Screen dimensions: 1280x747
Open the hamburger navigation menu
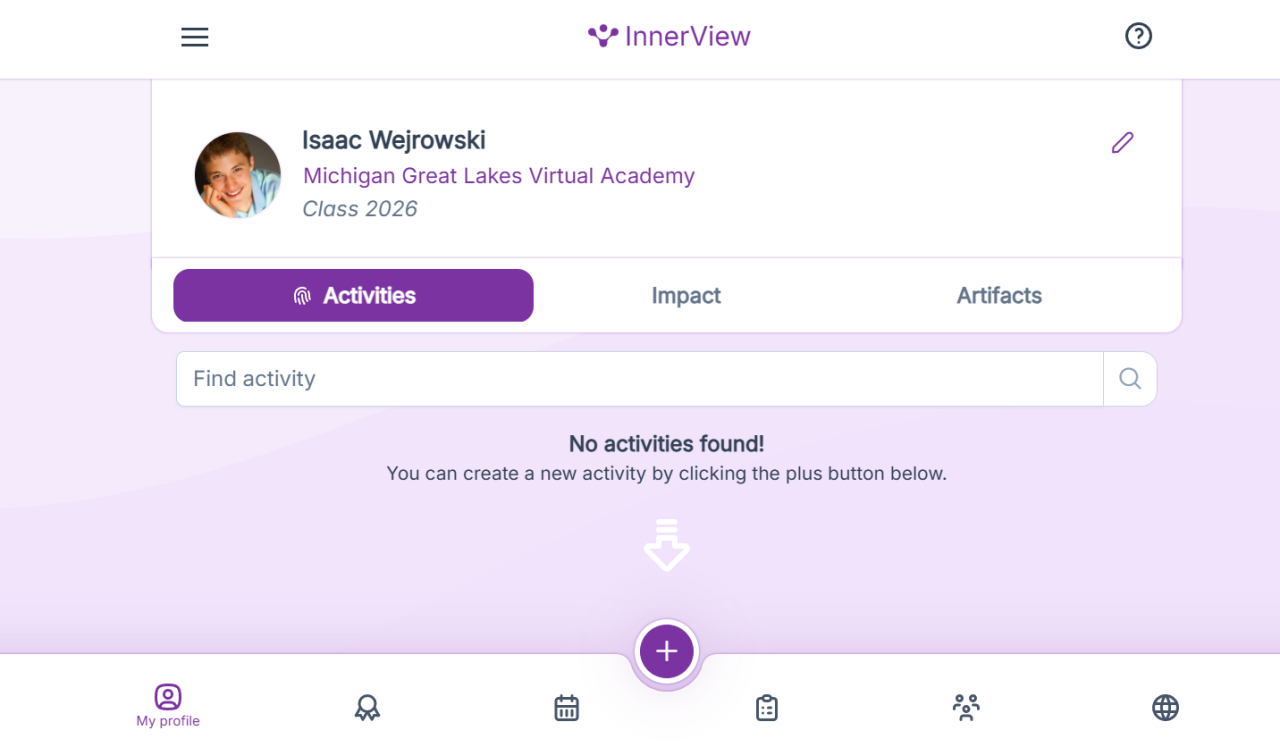(x=195, y=37)
